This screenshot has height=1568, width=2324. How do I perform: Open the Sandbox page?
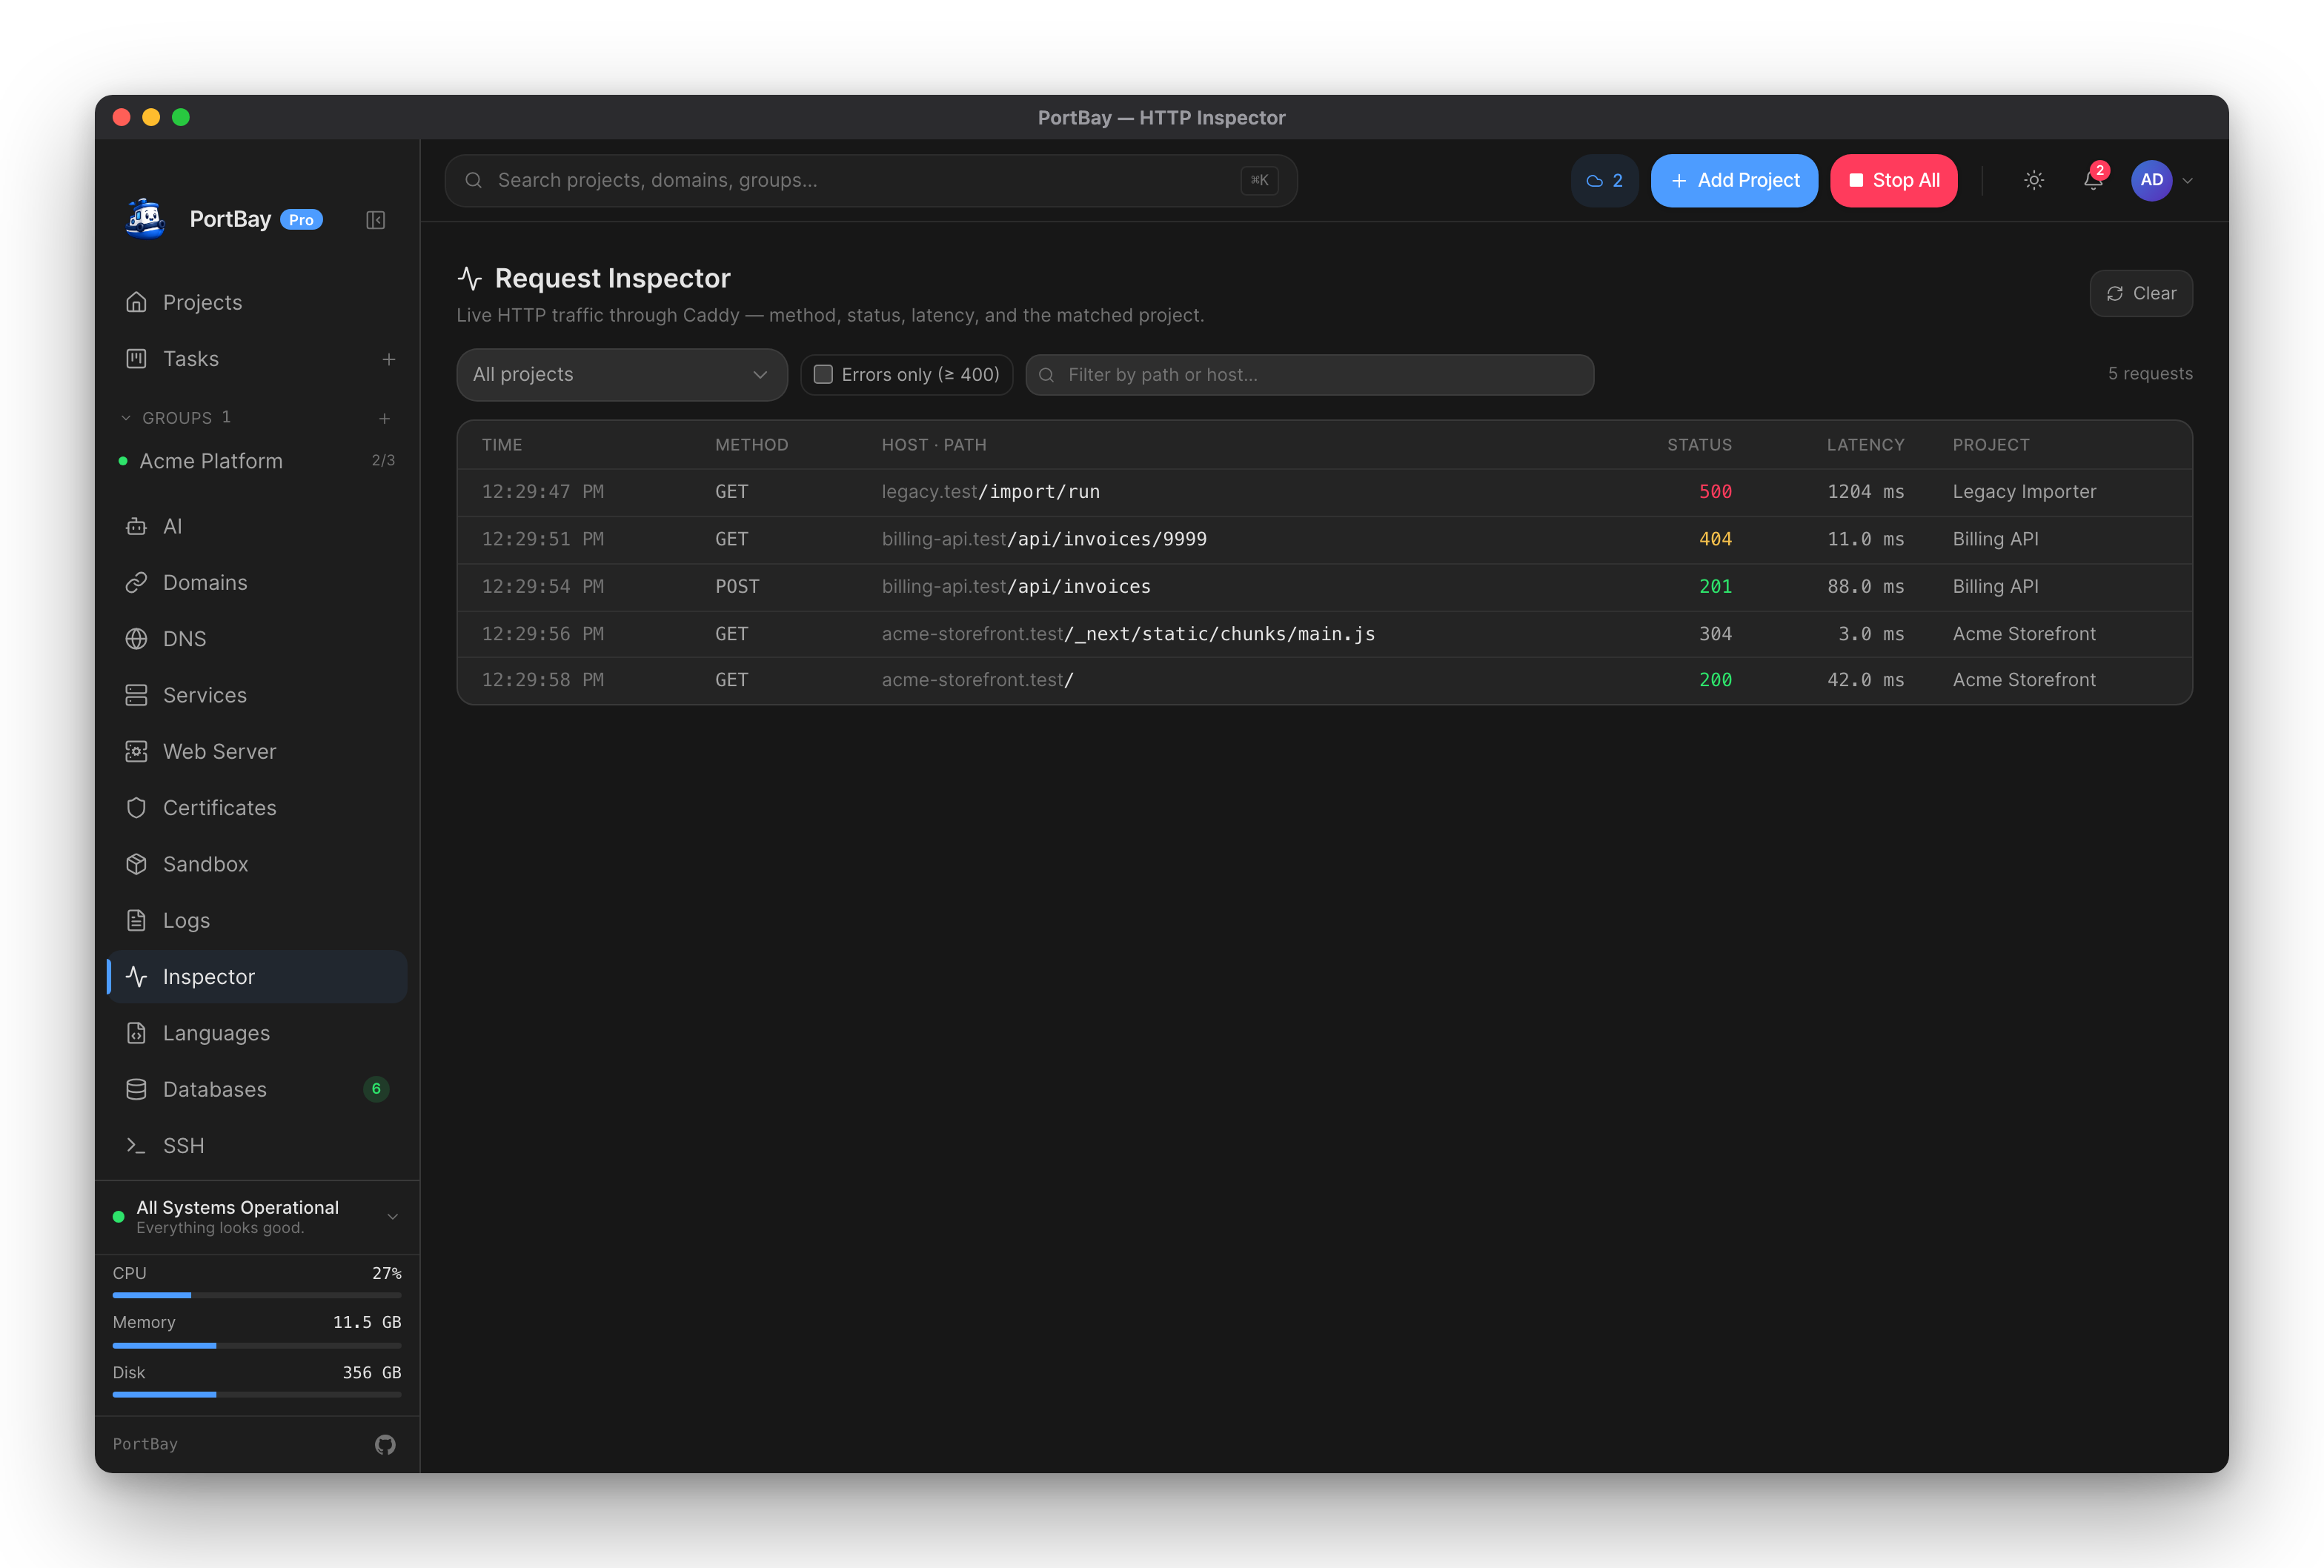257,864
